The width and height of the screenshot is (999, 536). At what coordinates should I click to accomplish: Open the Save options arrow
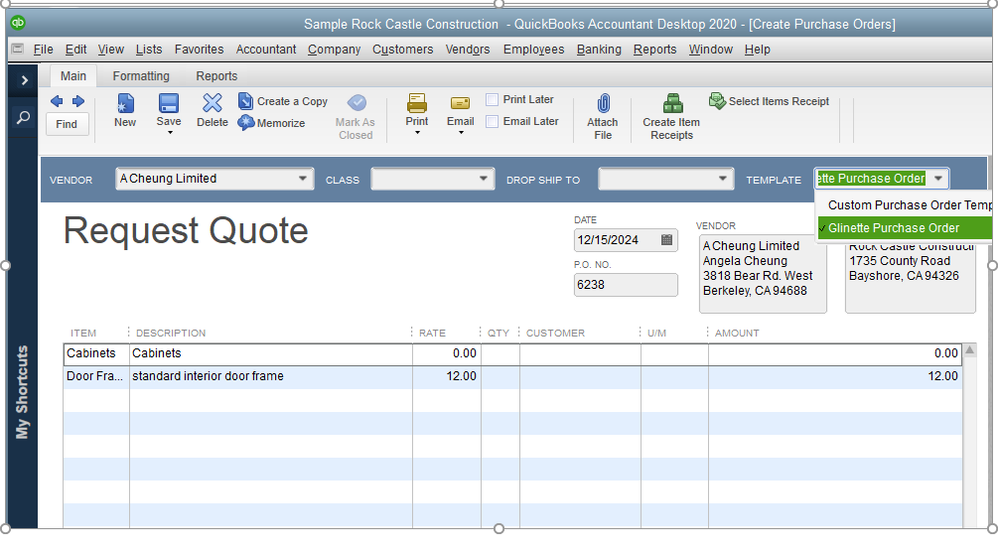[x=169, y=133]
